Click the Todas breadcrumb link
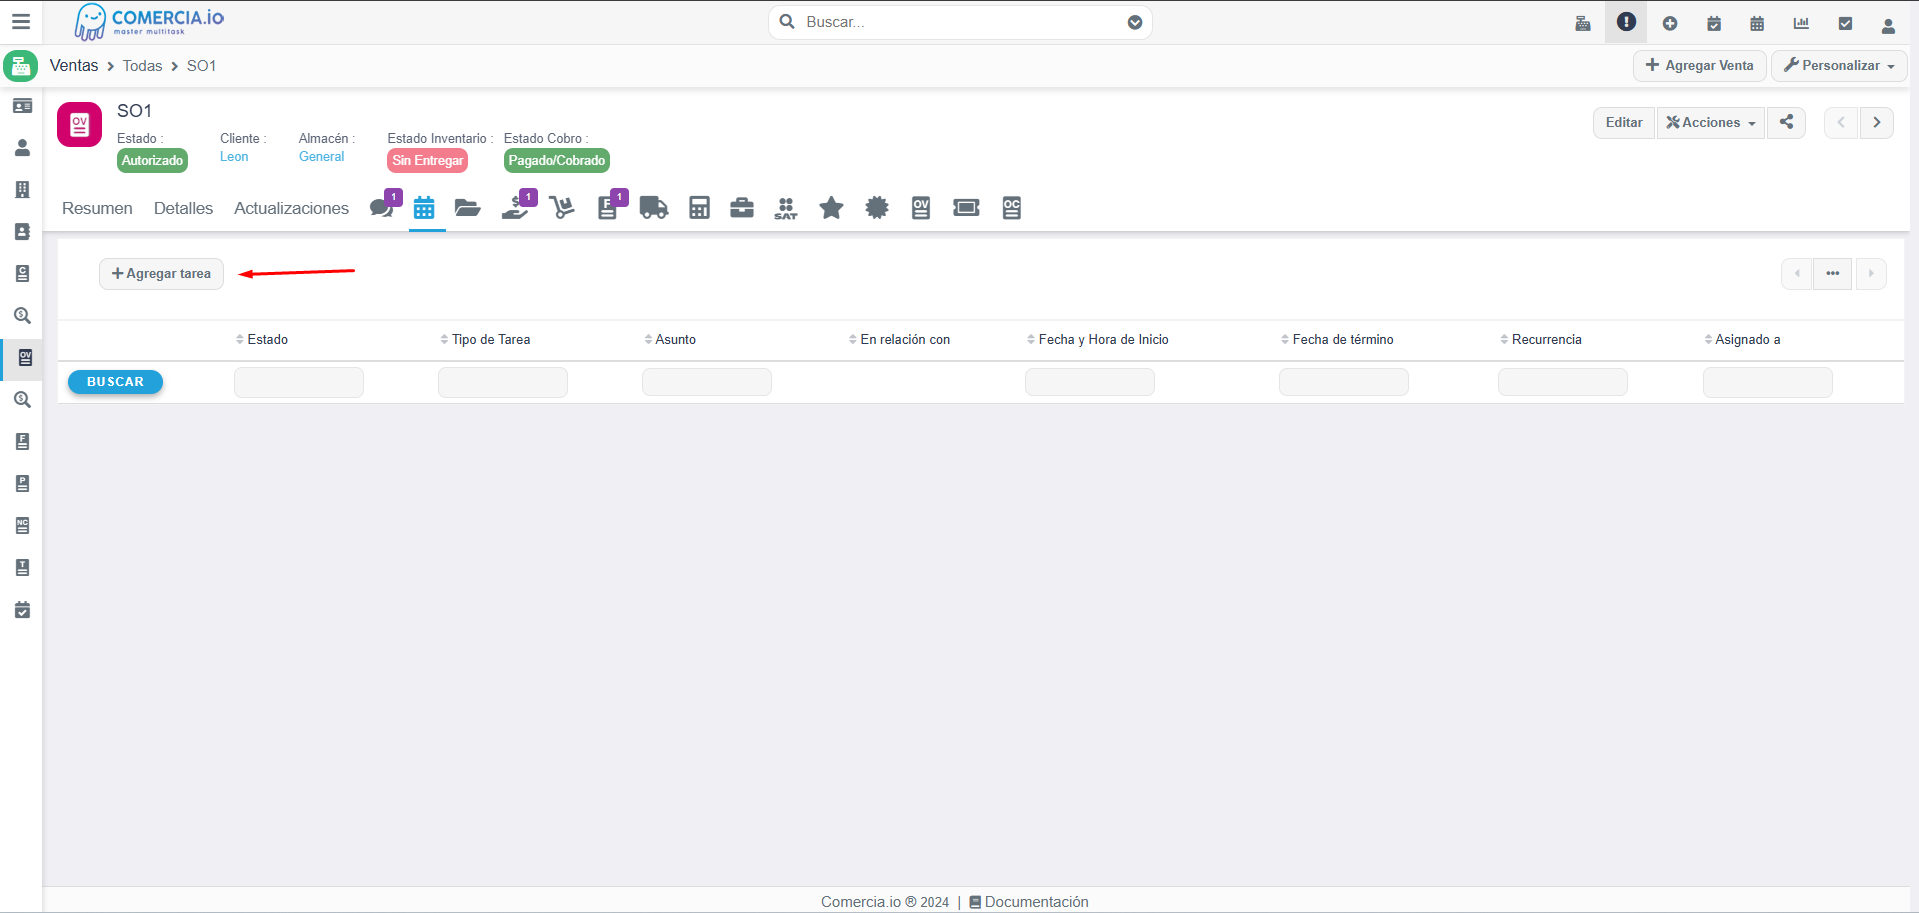Screen dimensions: 1919x913 142,66
